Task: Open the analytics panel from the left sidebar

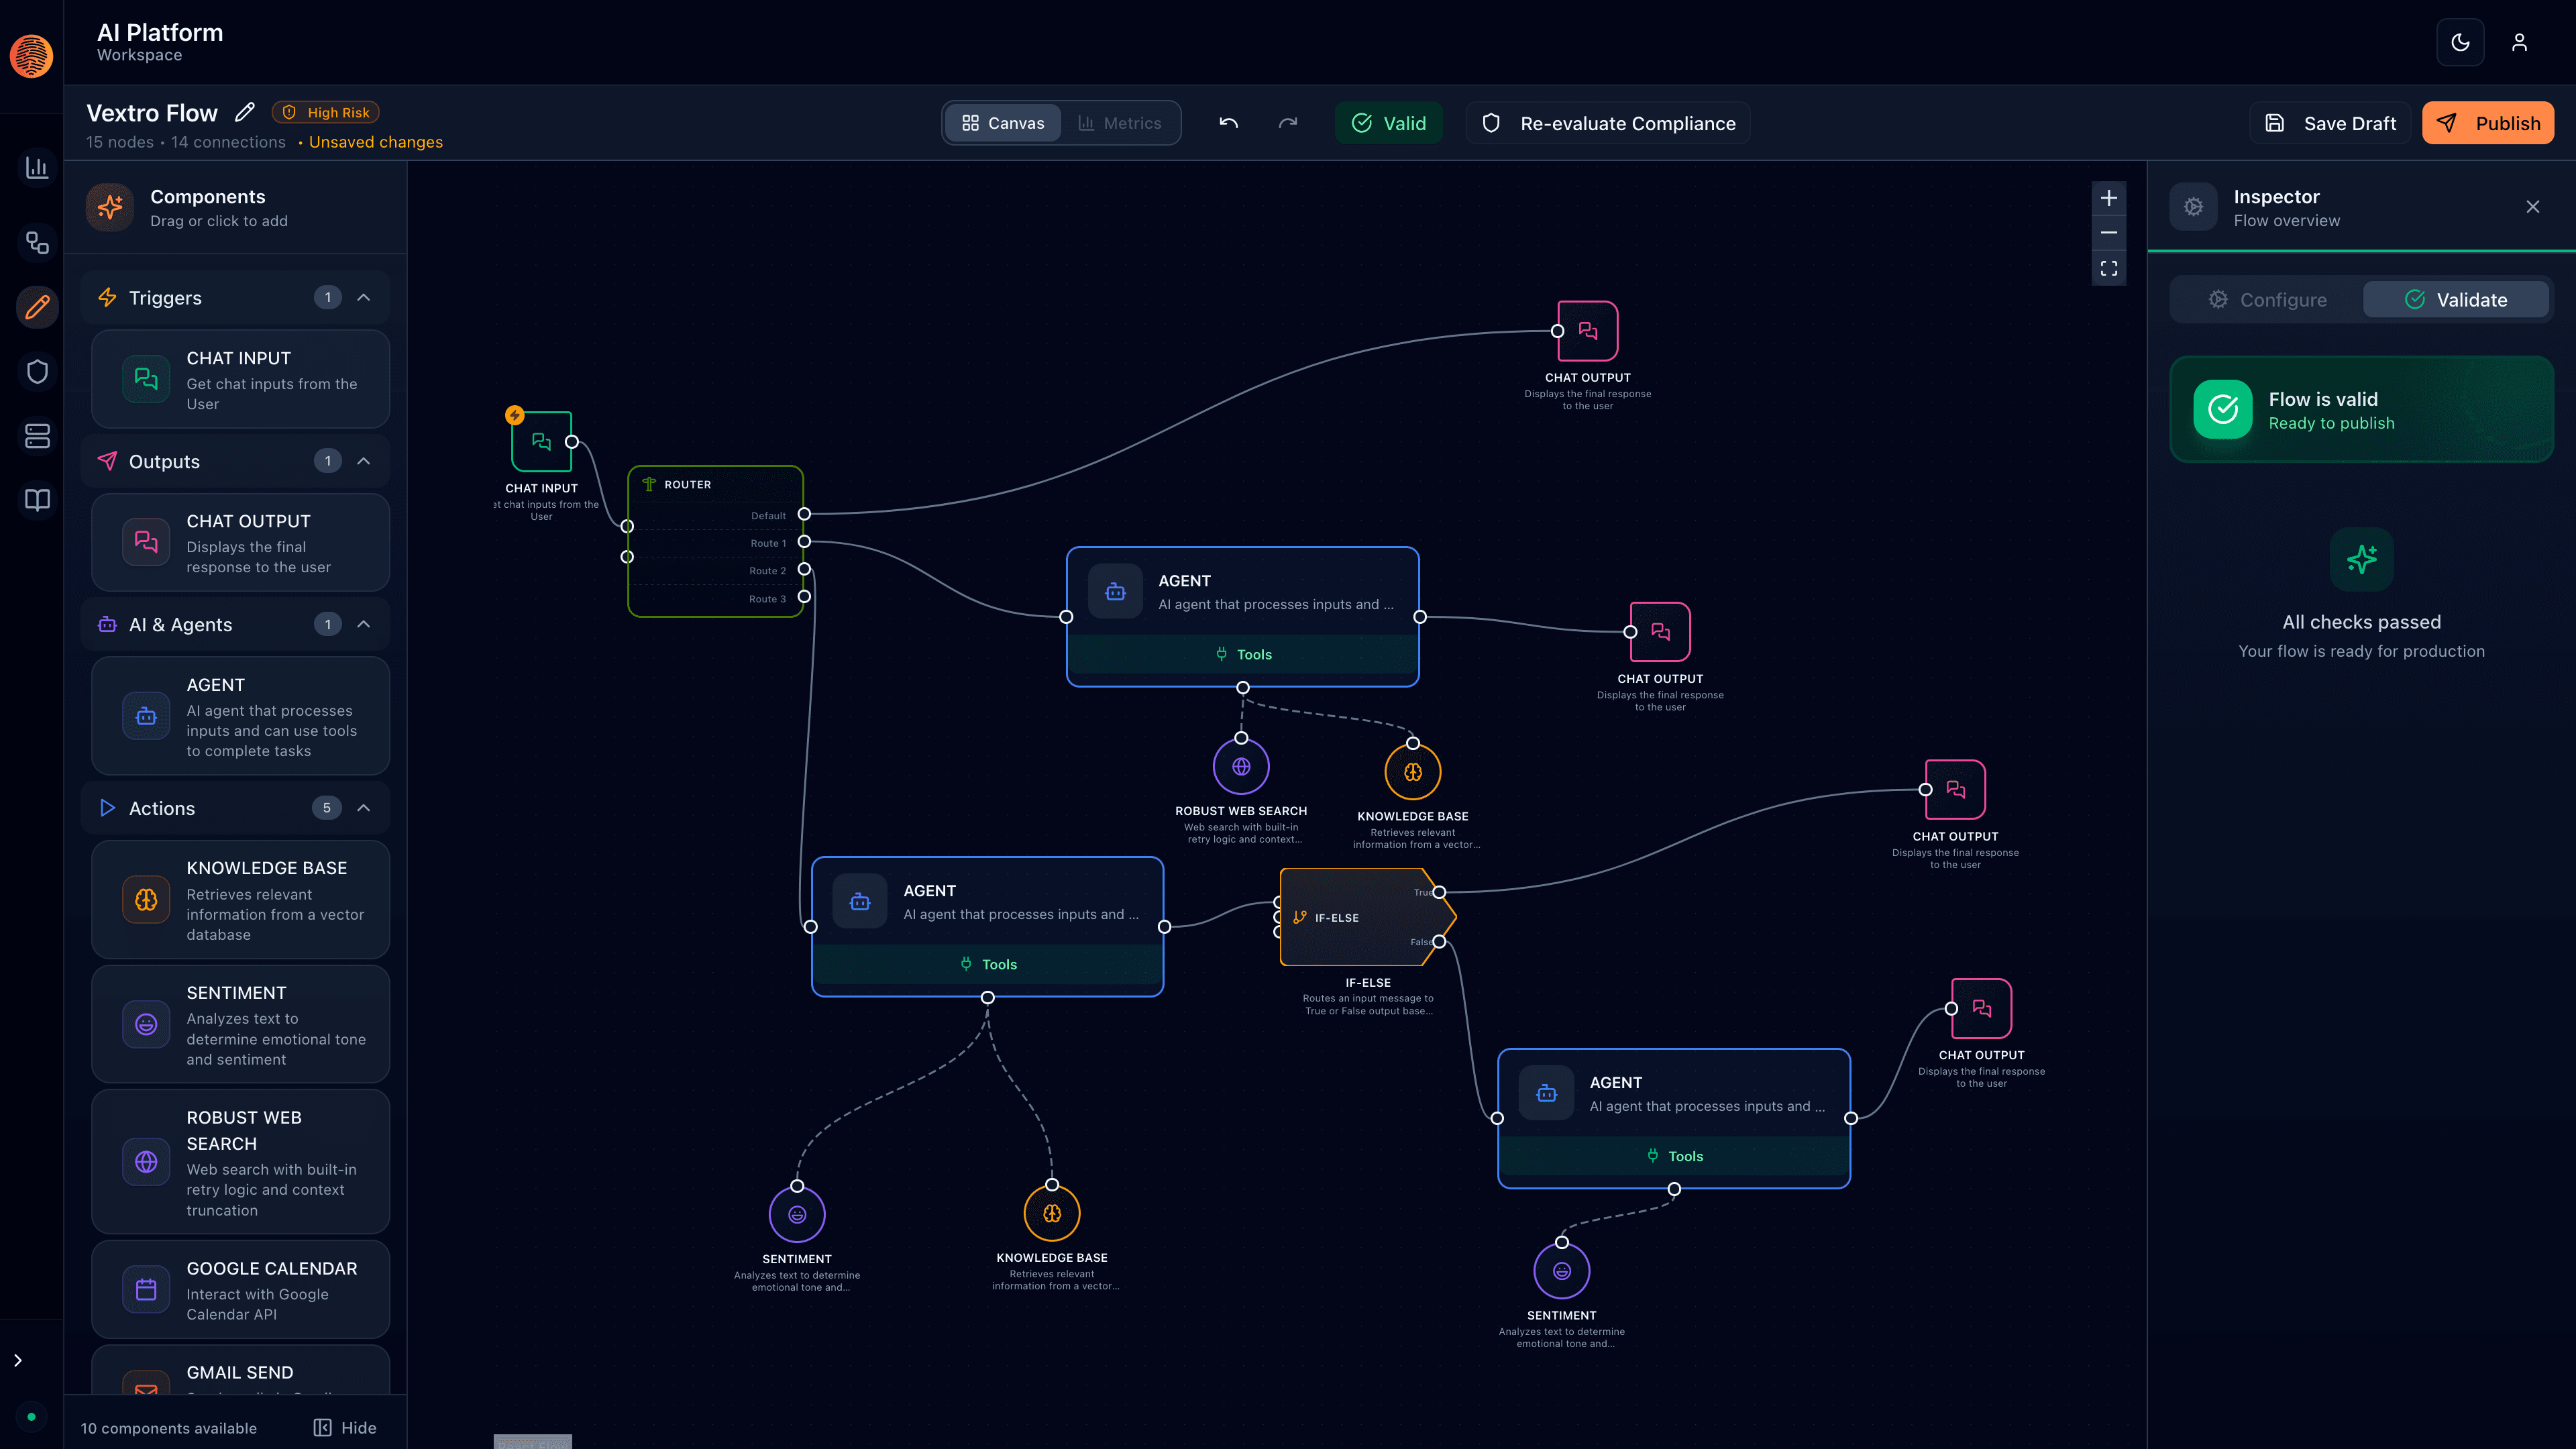Action: 36,168
